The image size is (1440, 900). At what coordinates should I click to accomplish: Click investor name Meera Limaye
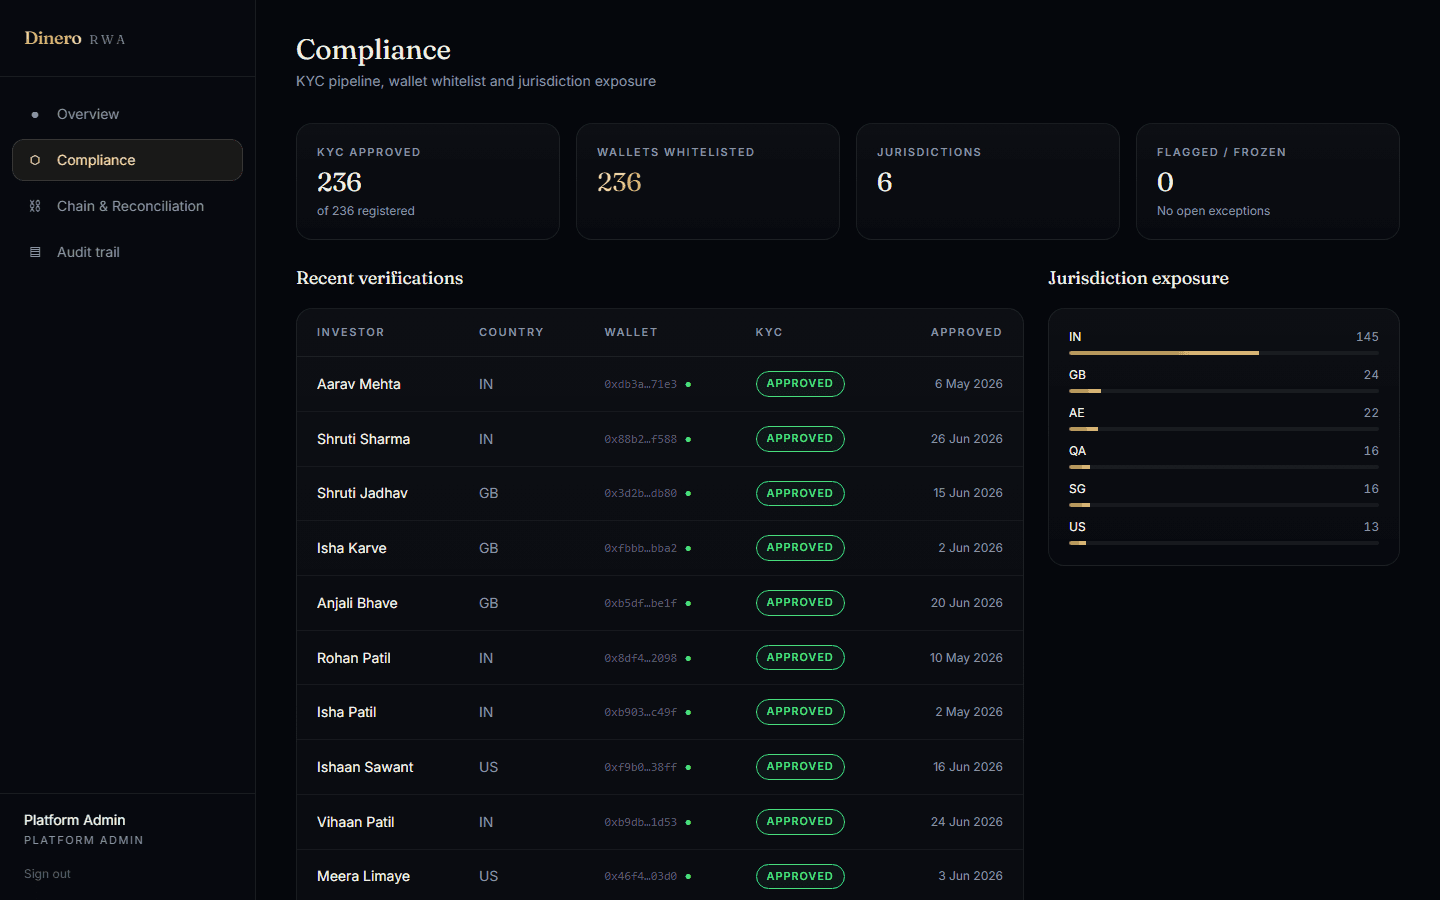(364, 876)
